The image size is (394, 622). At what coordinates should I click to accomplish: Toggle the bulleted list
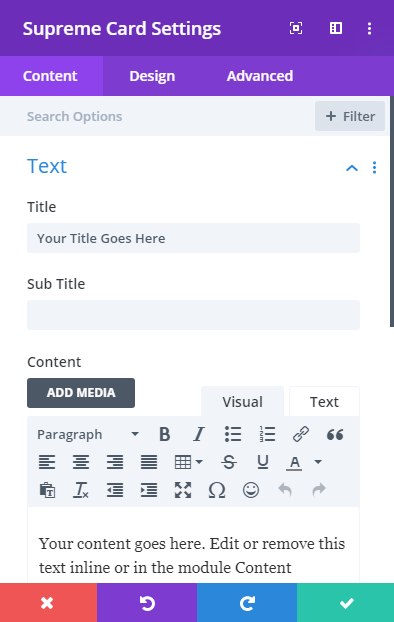(x=233, y=434)
